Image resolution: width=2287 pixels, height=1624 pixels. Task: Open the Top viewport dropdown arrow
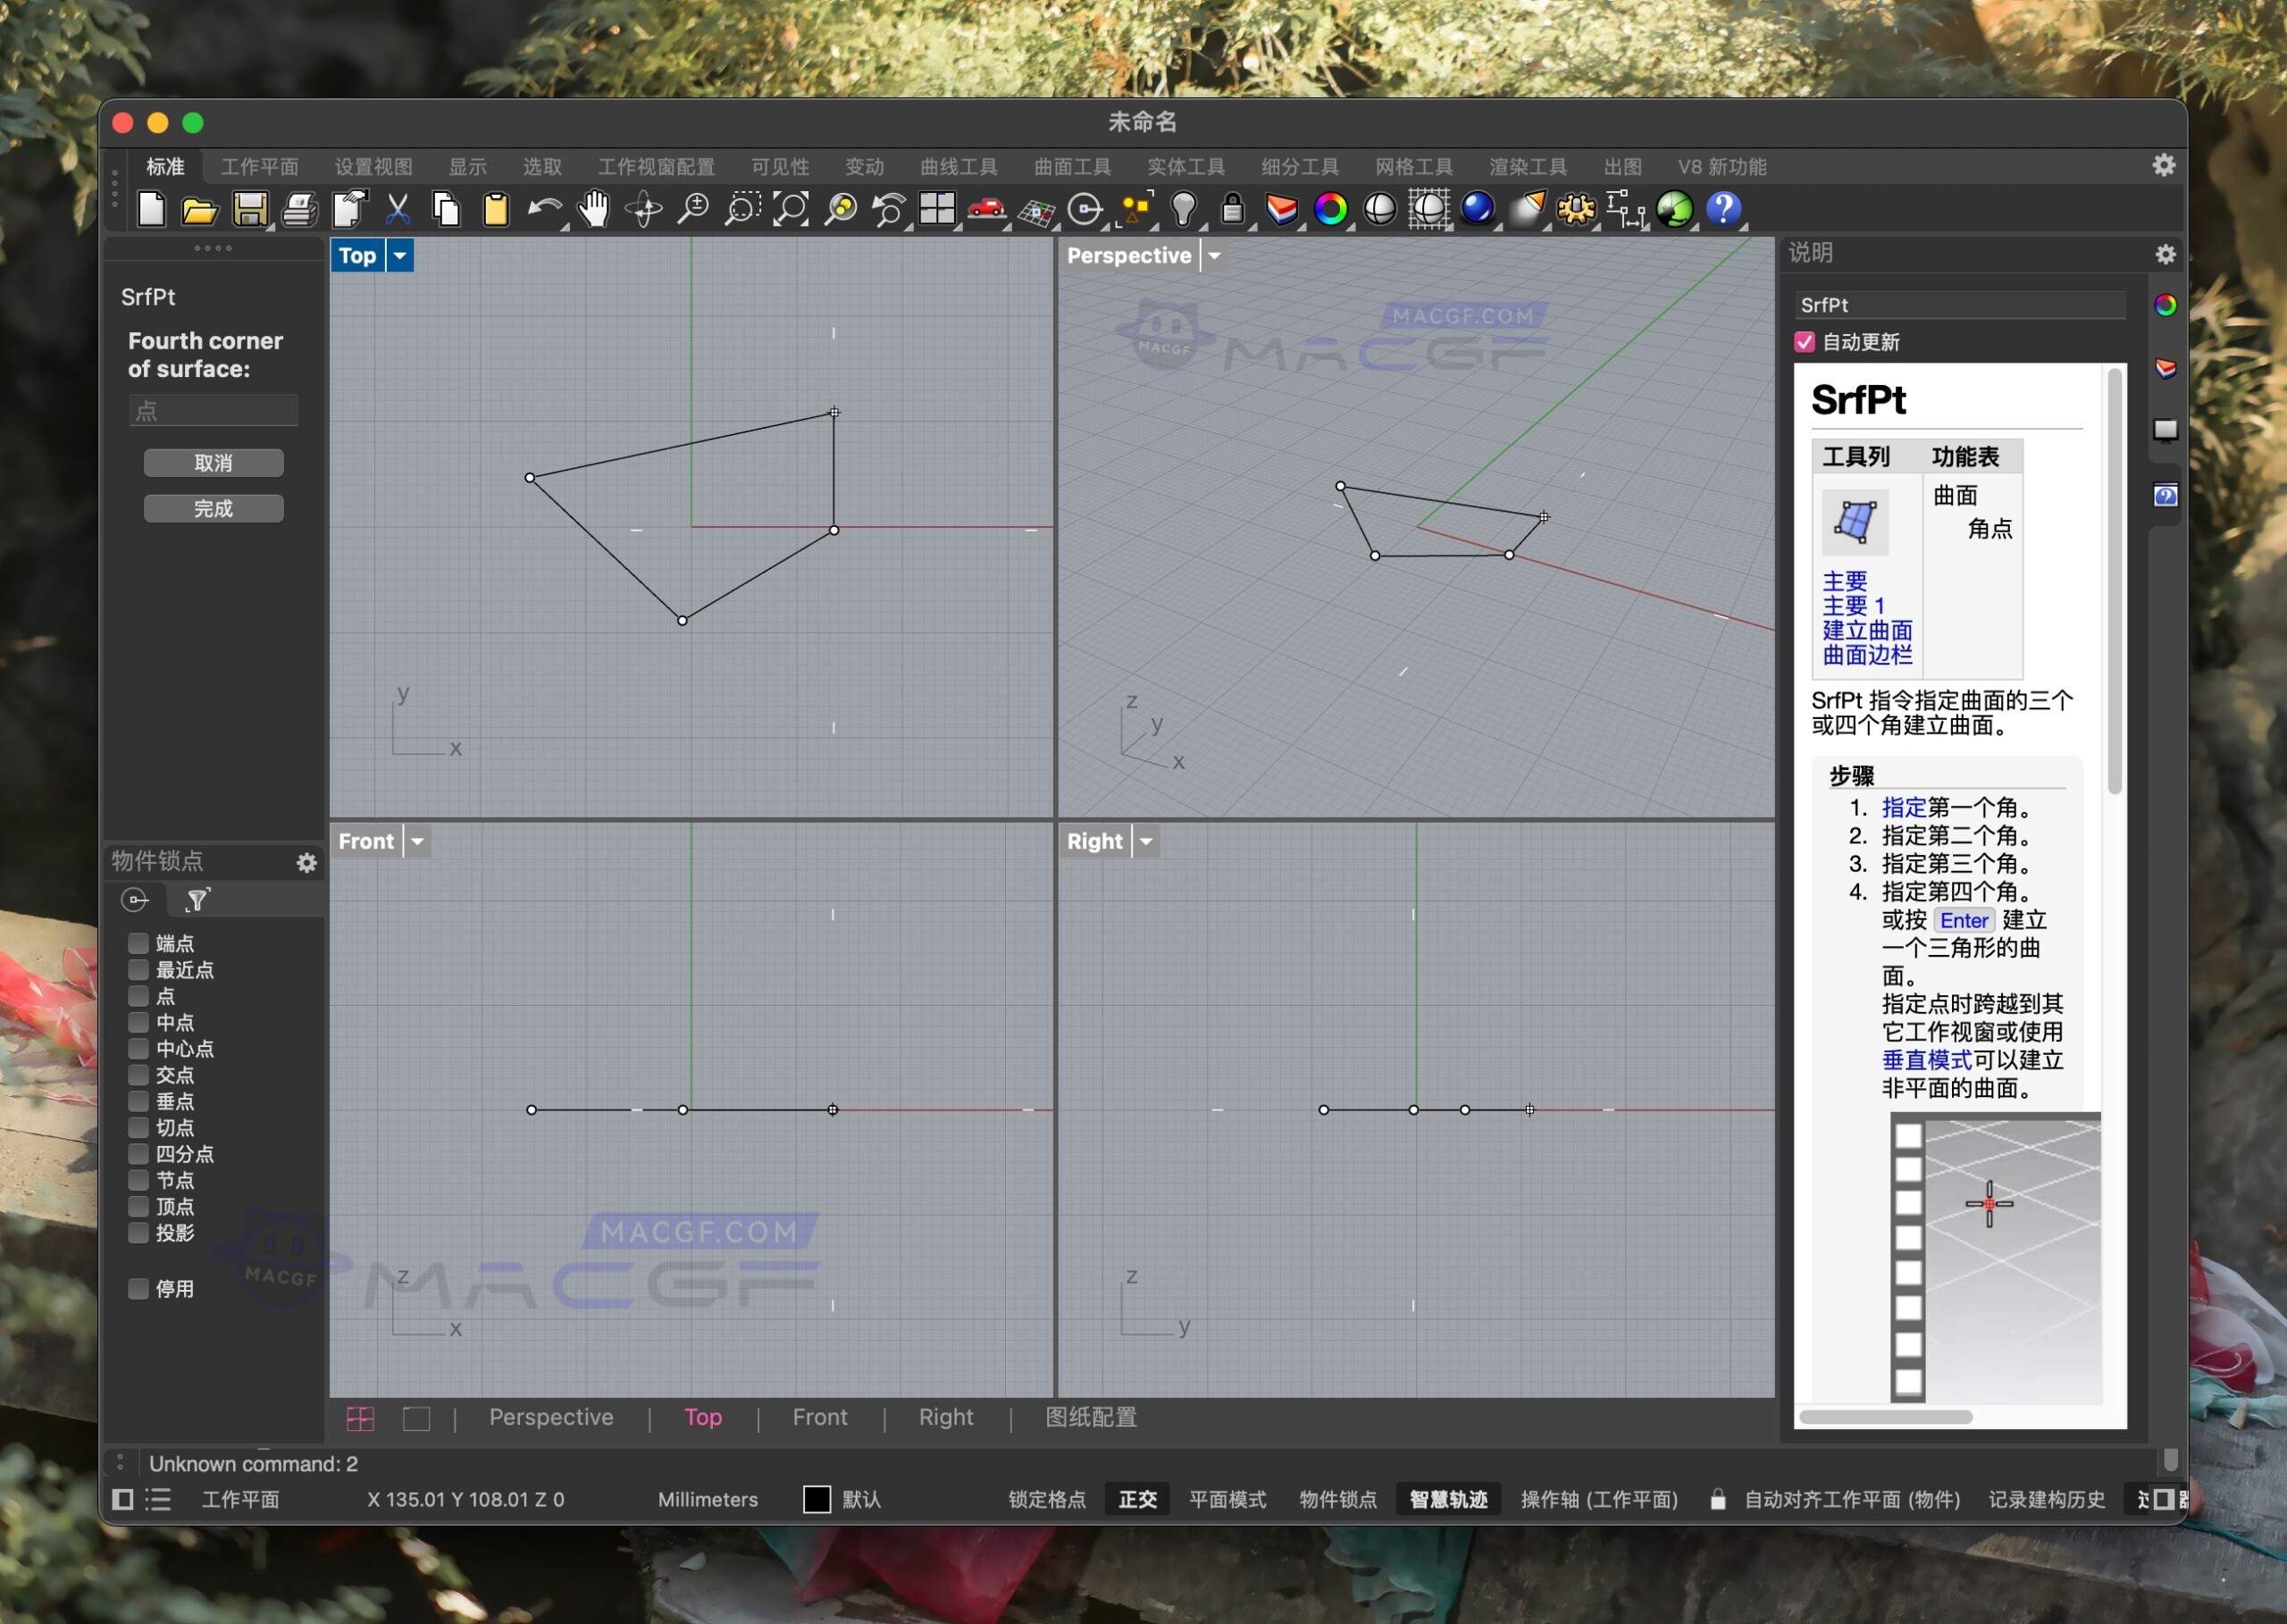tap(400, 256)
